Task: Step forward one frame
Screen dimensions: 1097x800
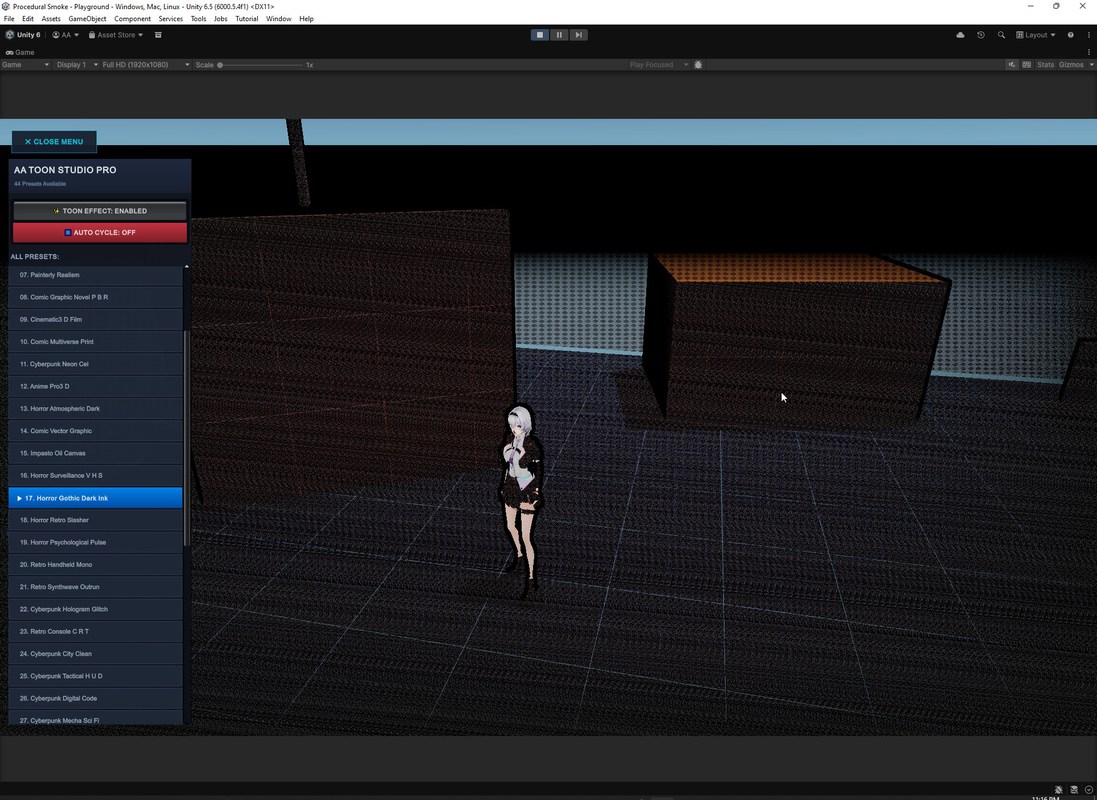Action: [x=579, y=35]
